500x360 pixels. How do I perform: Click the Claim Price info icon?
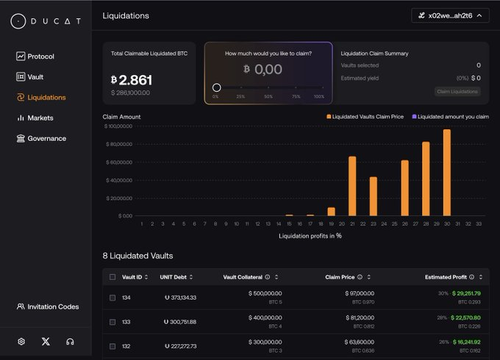coord(360,277)
